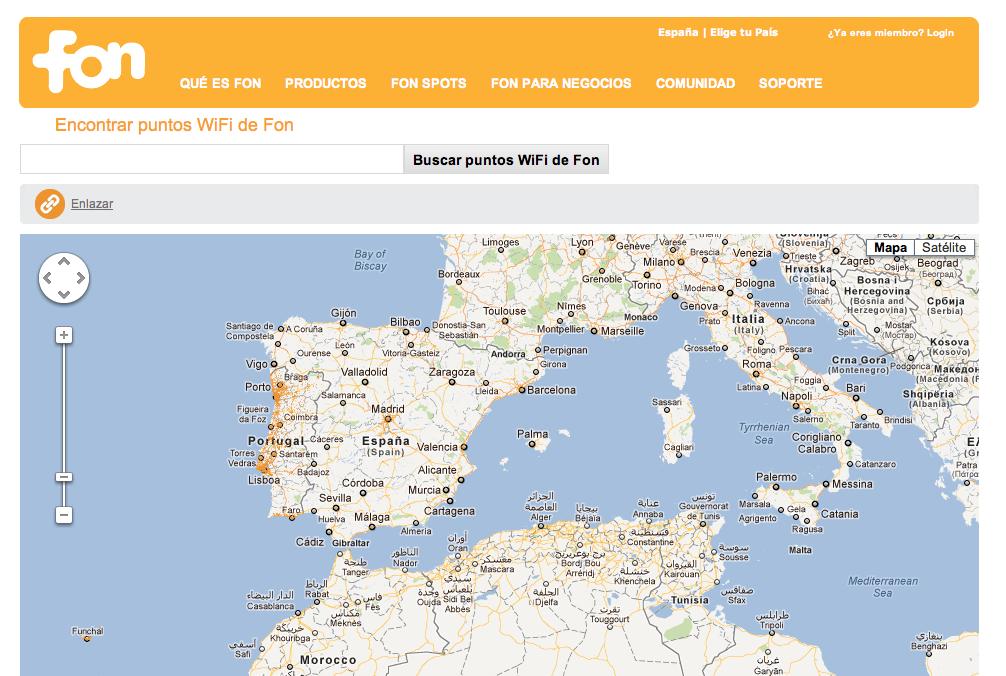Image resolution: width=1006 pixels, height=676 pixels.
Task: Click the Login link
Action: tap(940, 33)
